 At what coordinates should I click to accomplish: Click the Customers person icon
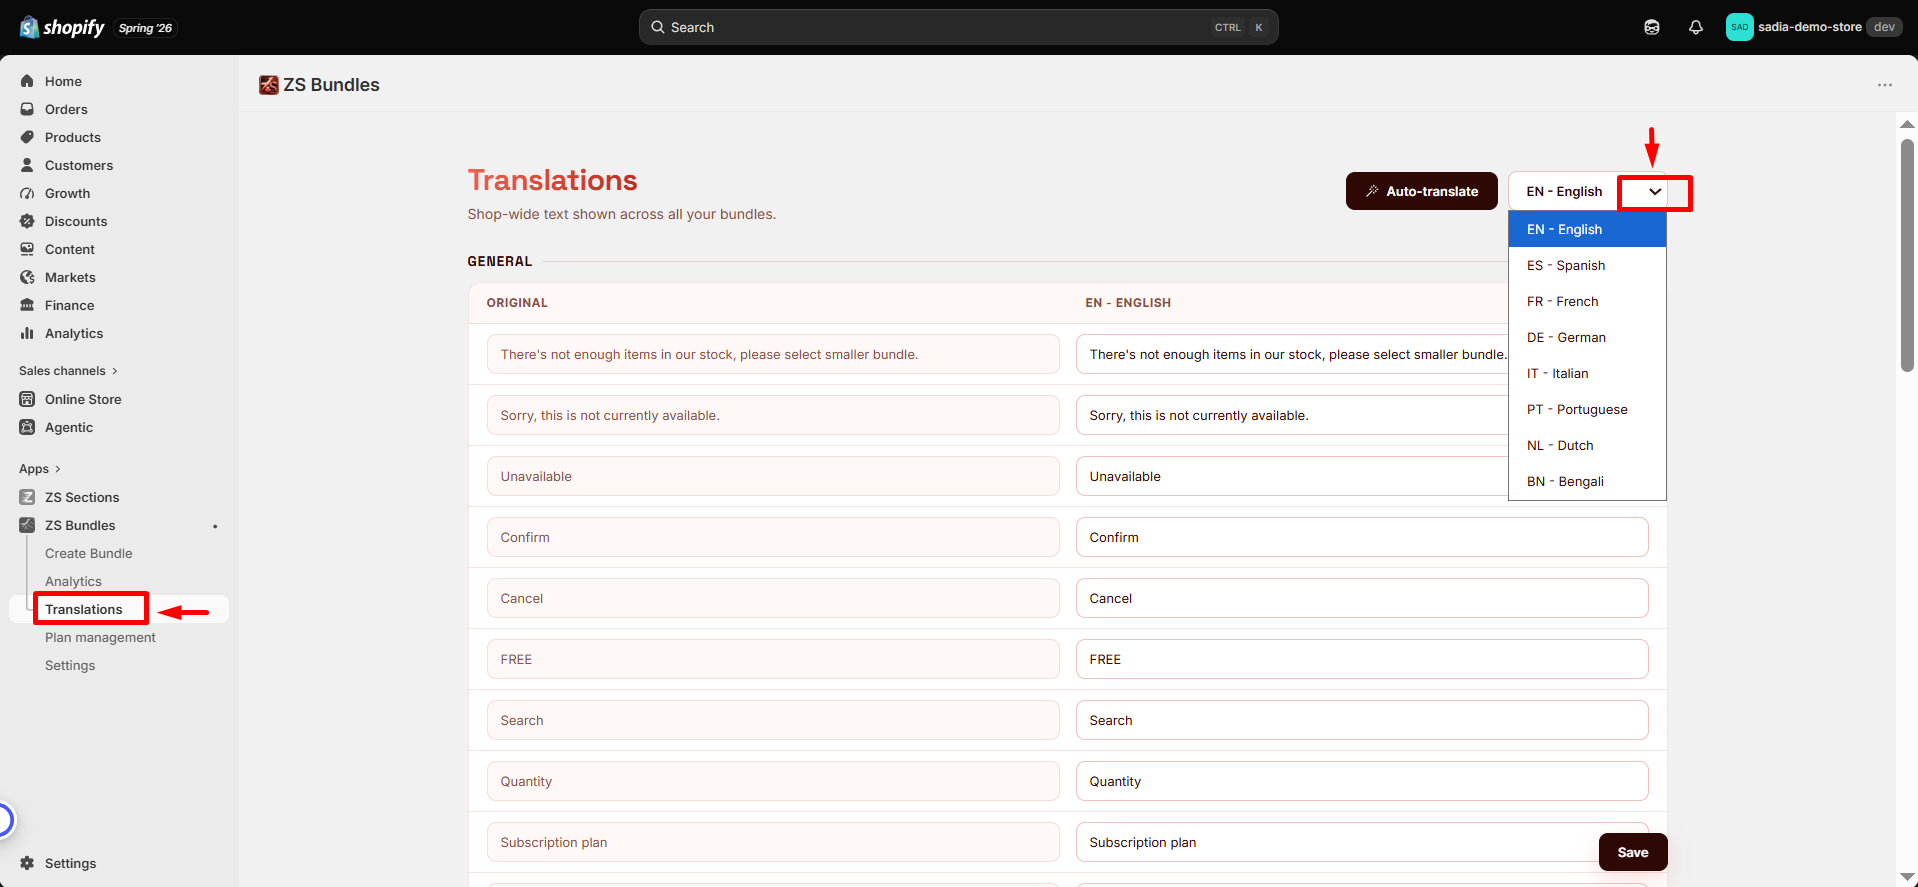[x=27, y=165]
